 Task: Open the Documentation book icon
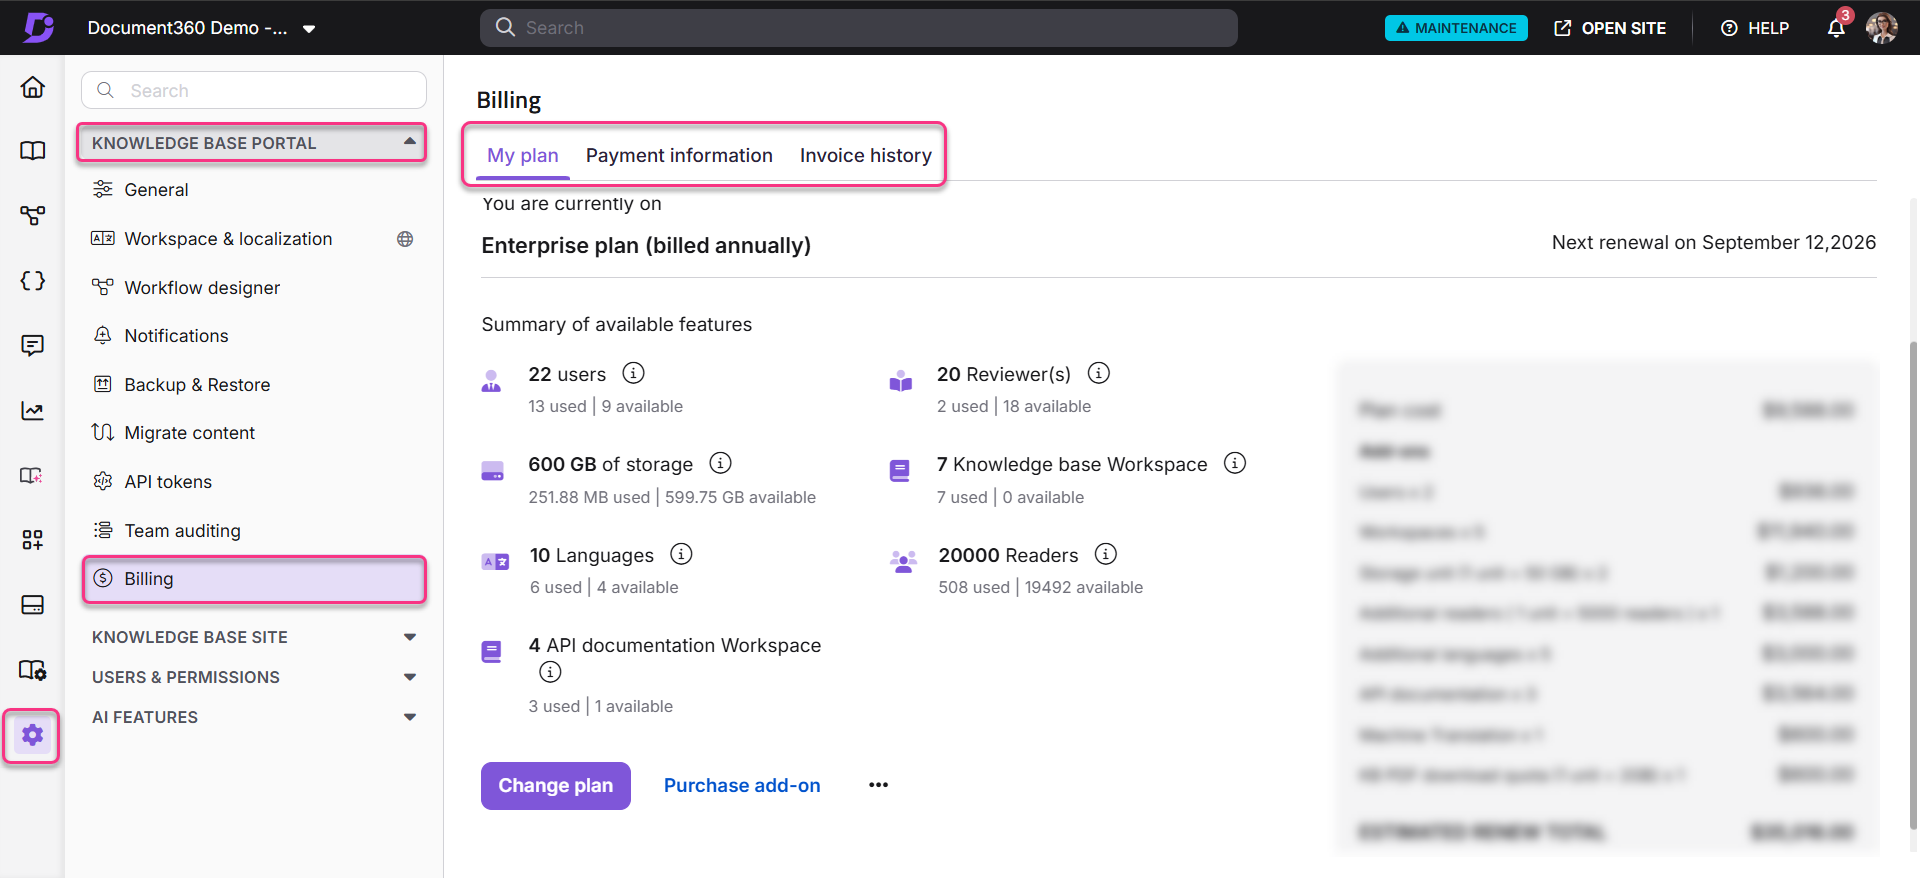click(33, 151)
